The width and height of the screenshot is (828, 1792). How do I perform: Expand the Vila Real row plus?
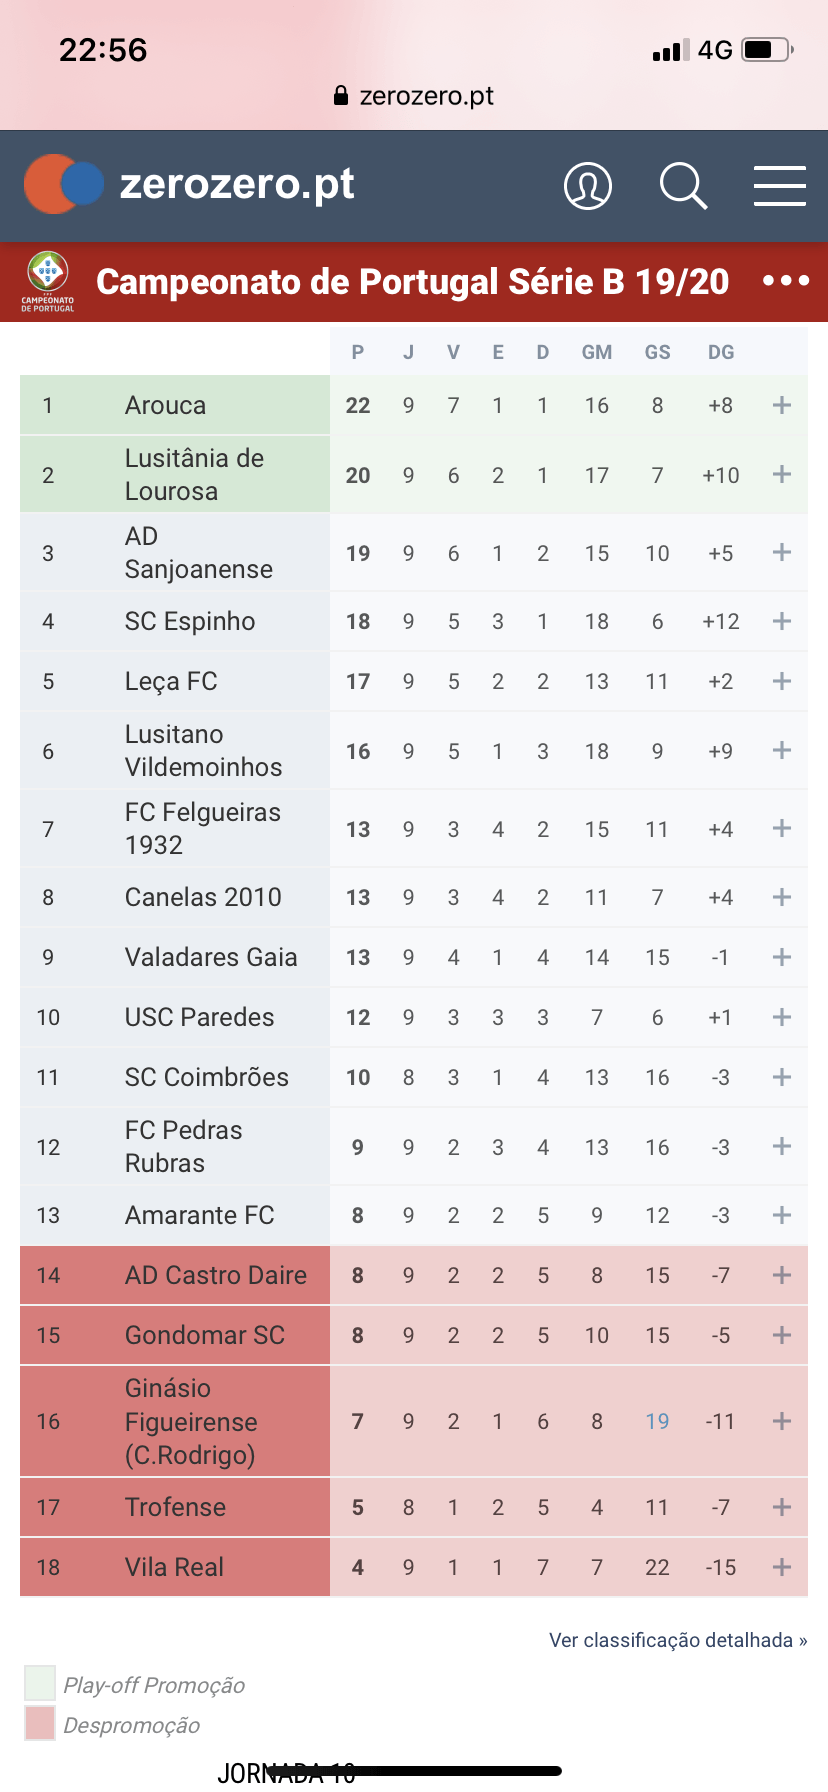[x=782, y=1567]
